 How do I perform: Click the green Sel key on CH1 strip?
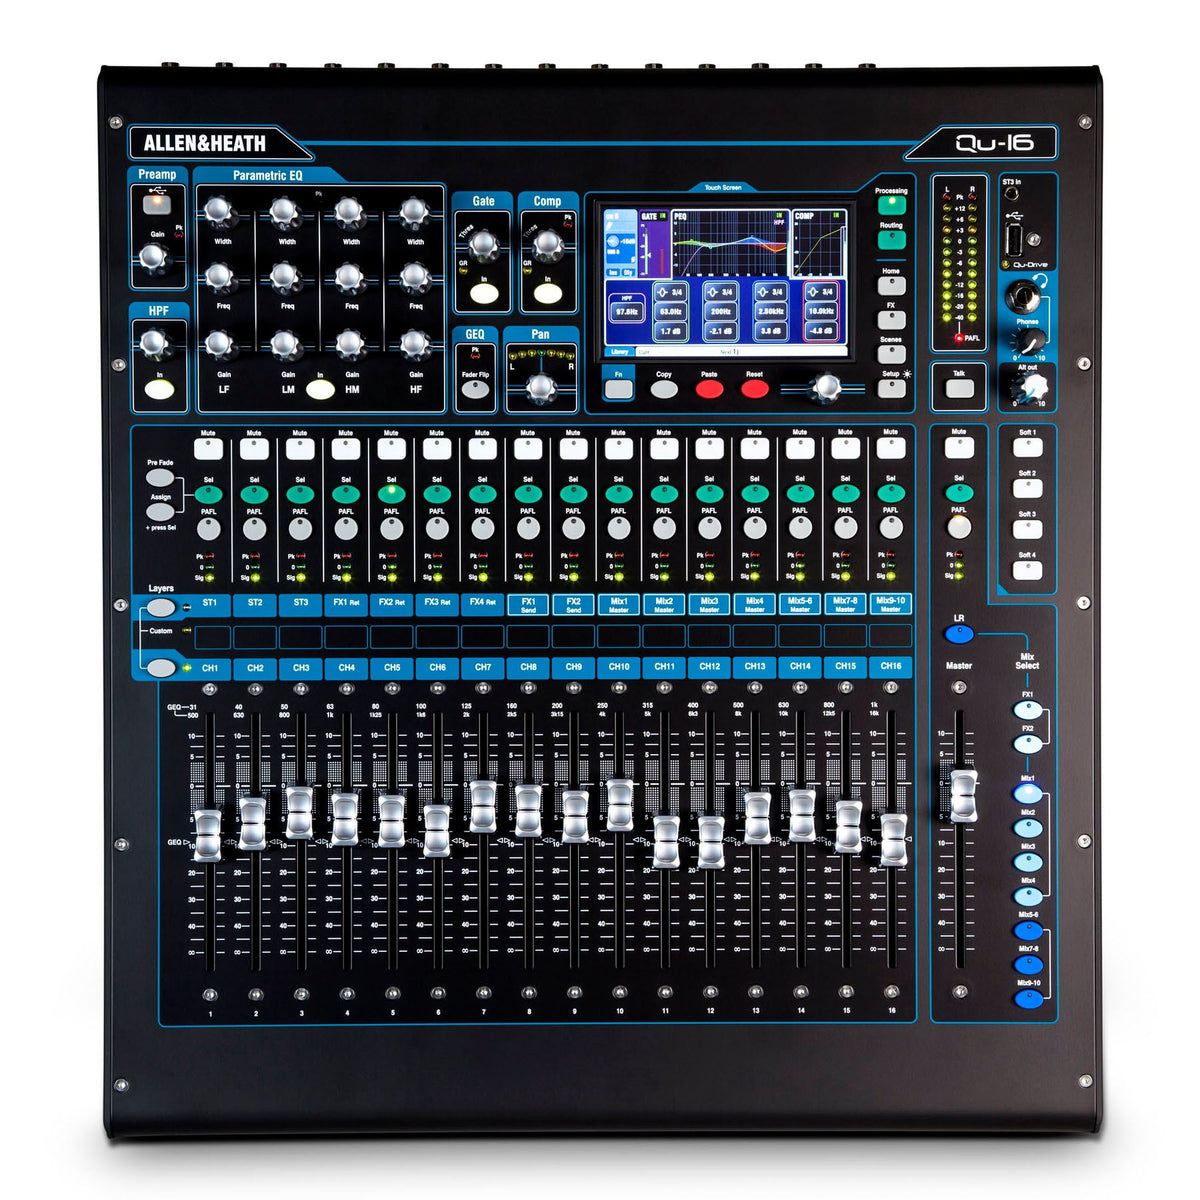coord(208,494)
